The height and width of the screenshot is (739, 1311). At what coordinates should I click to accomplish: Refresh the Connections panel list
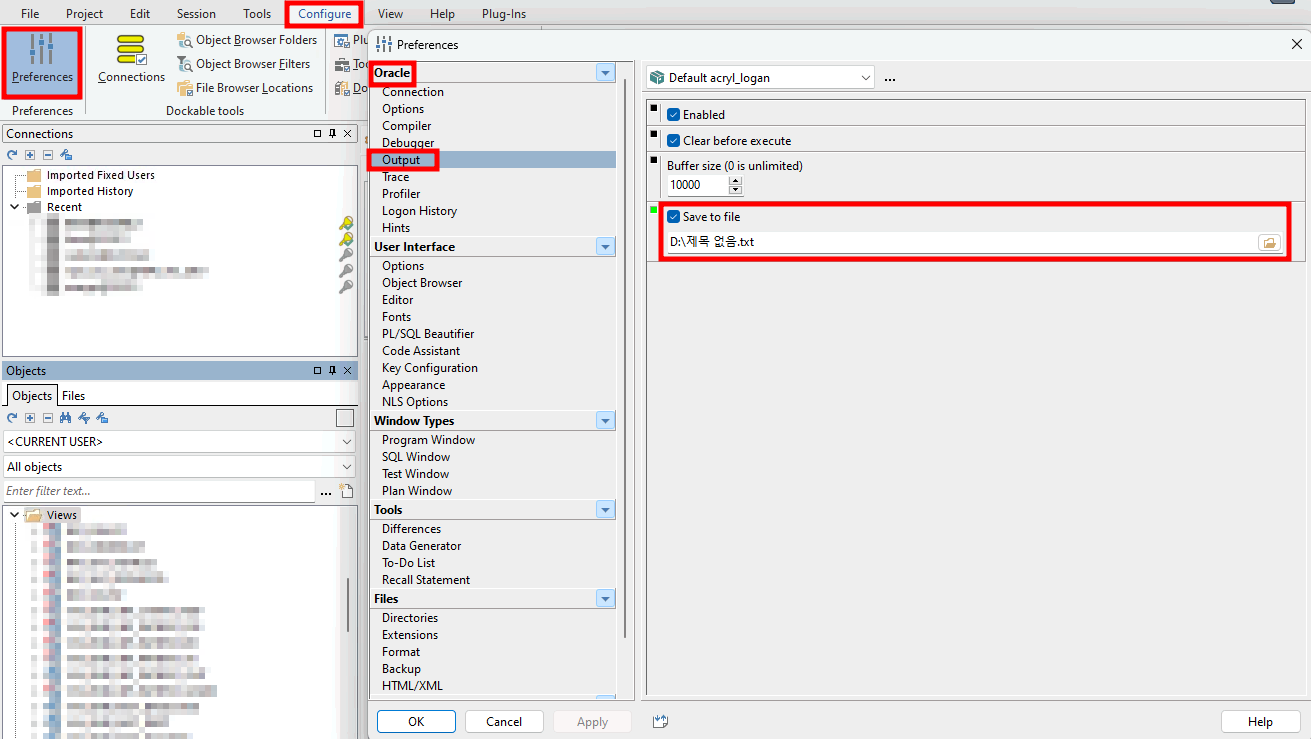pos(12,155)
